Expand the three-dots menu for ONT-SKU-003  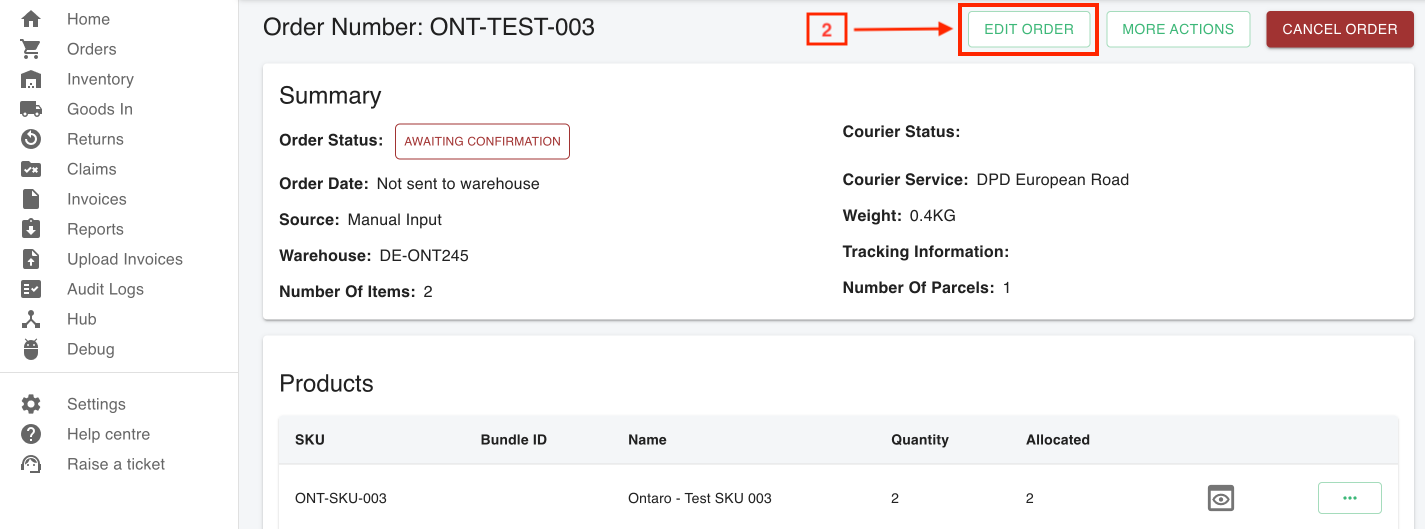(x=1350, y=498)
